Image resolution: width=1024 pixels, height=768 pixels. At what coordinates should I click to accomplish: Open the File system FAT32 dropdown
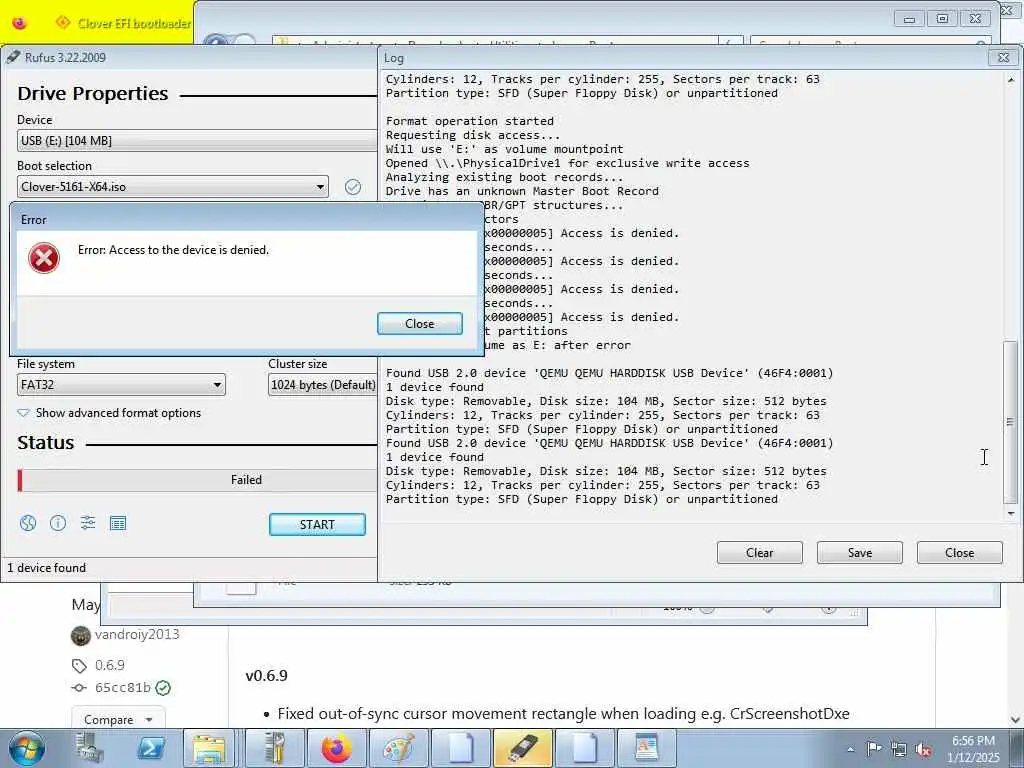[x=121, y=385]
